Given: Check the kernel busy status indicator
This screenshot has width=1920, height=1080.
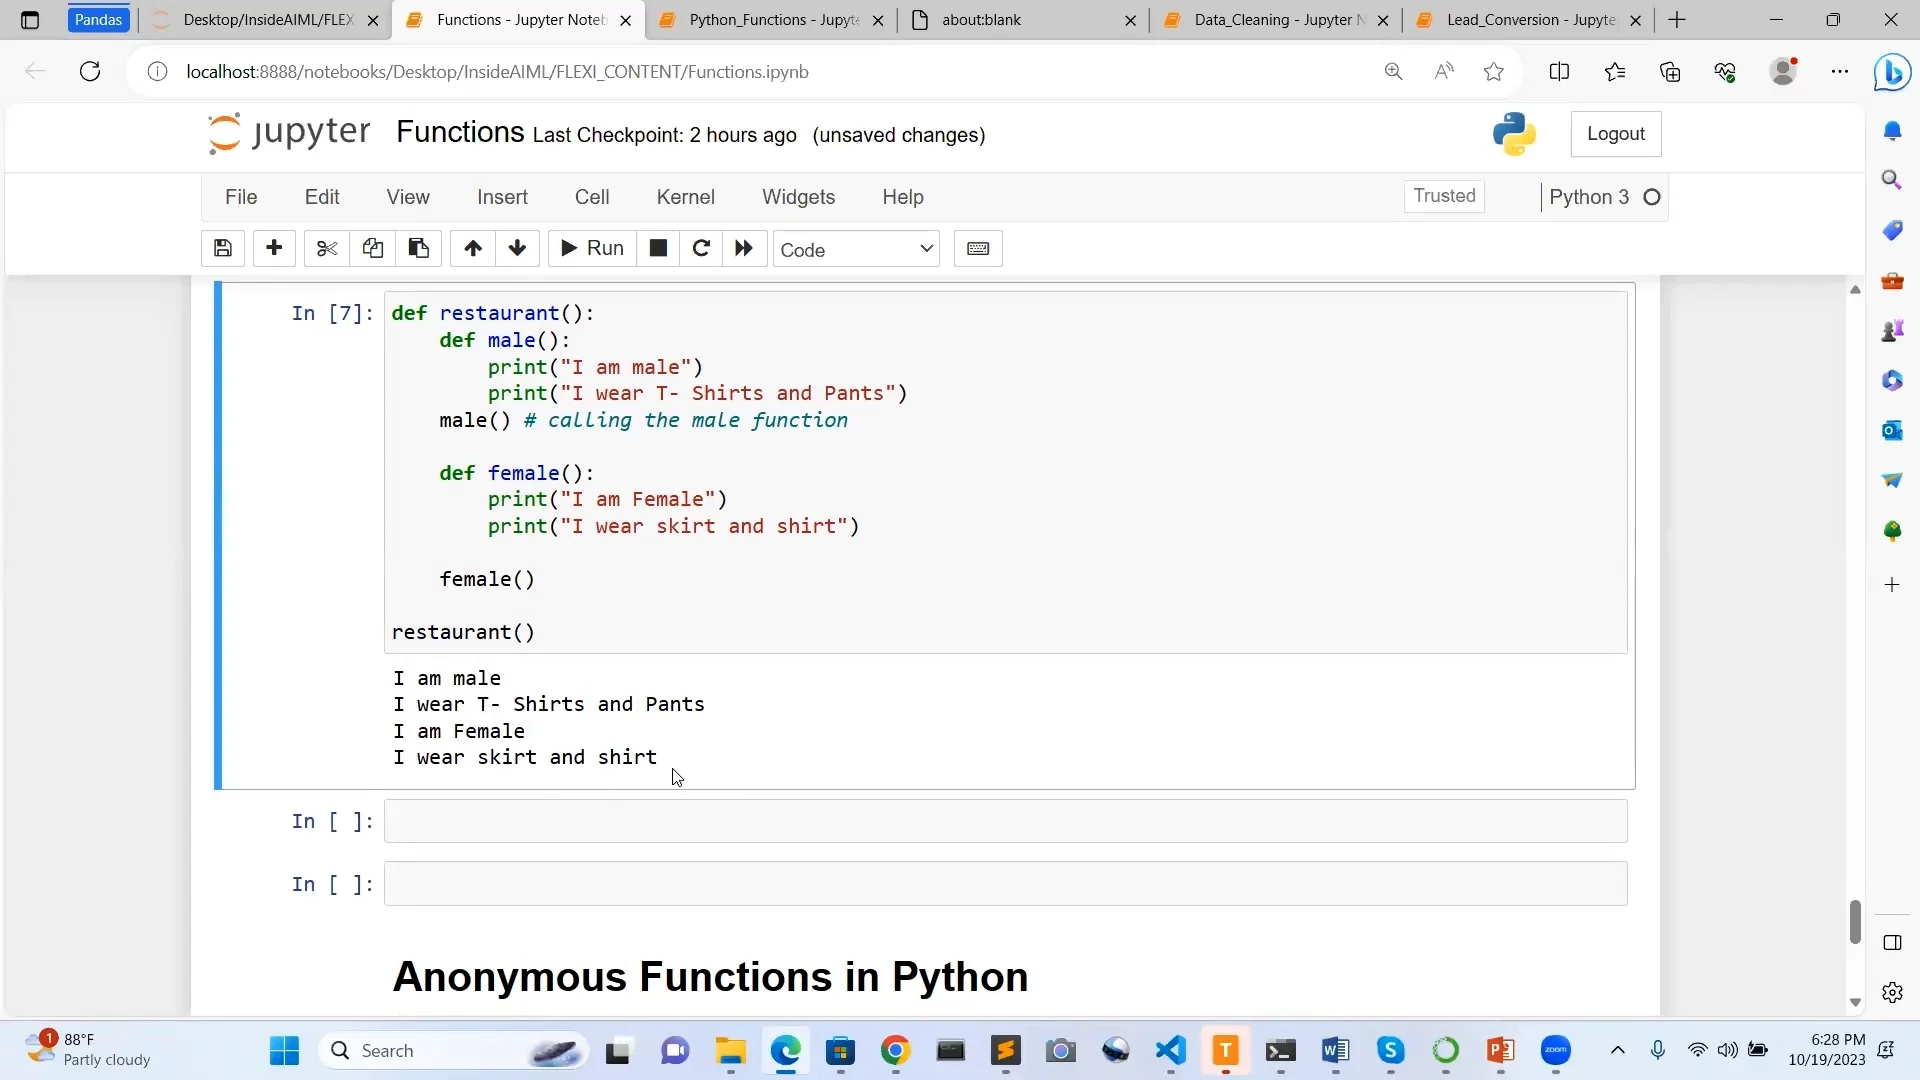Looking at the screenshot, I should 1652,197.
